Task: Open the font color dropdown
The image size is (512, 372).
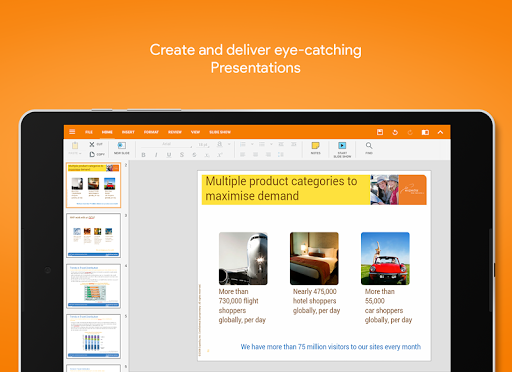Action: point(229,144)
